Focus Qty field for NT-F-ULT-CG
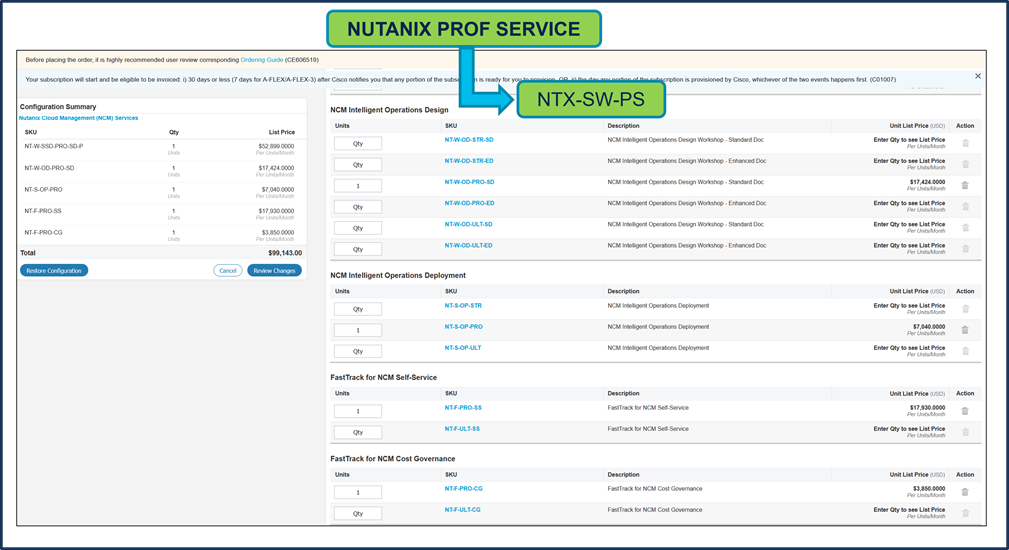The image size is (1009, 550). [358, 514]
